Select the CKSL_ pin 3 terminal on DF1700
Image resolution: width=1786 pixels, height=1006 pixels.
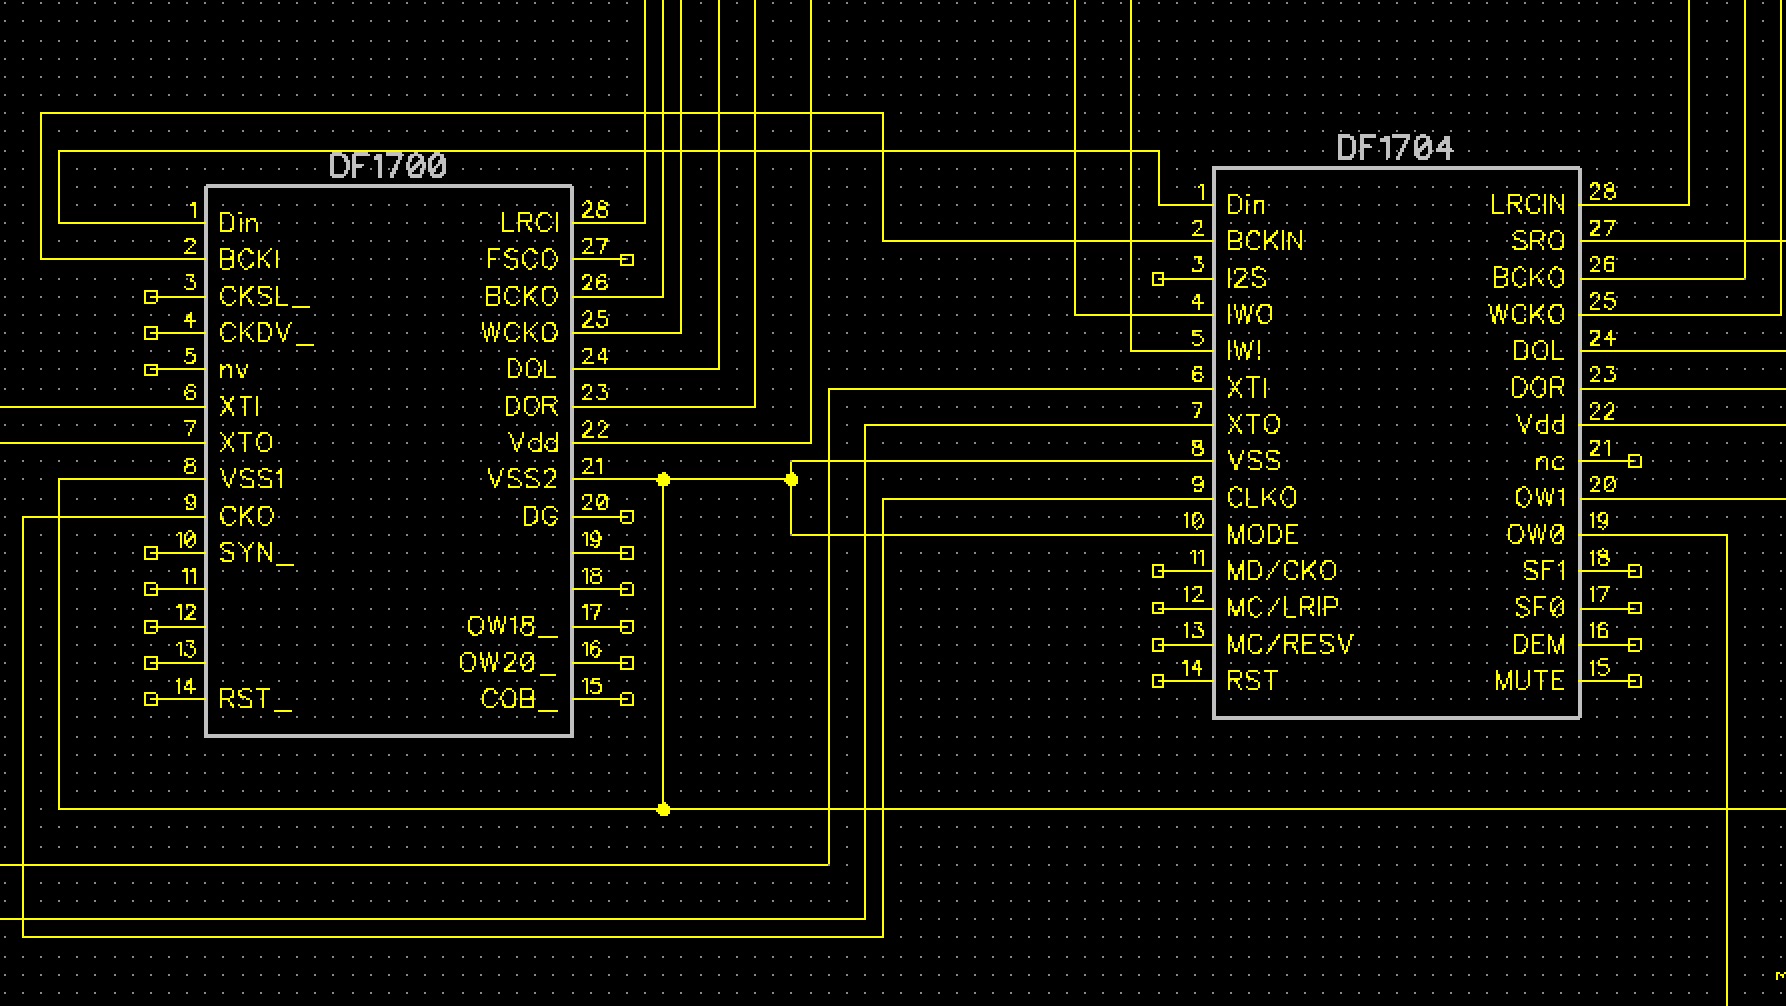coord(151,297)
